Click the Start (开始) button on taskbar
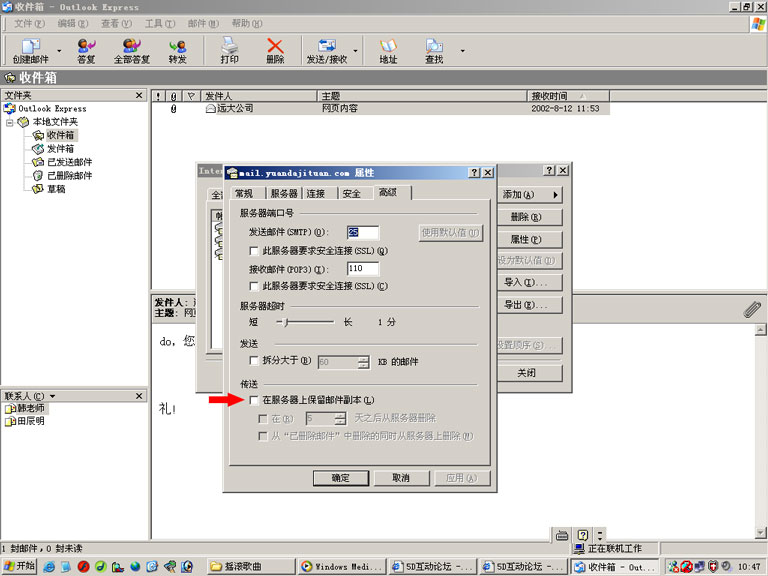The height and width of the screenshot is (576, 768). pyautogui.click(x=19, y=566)
